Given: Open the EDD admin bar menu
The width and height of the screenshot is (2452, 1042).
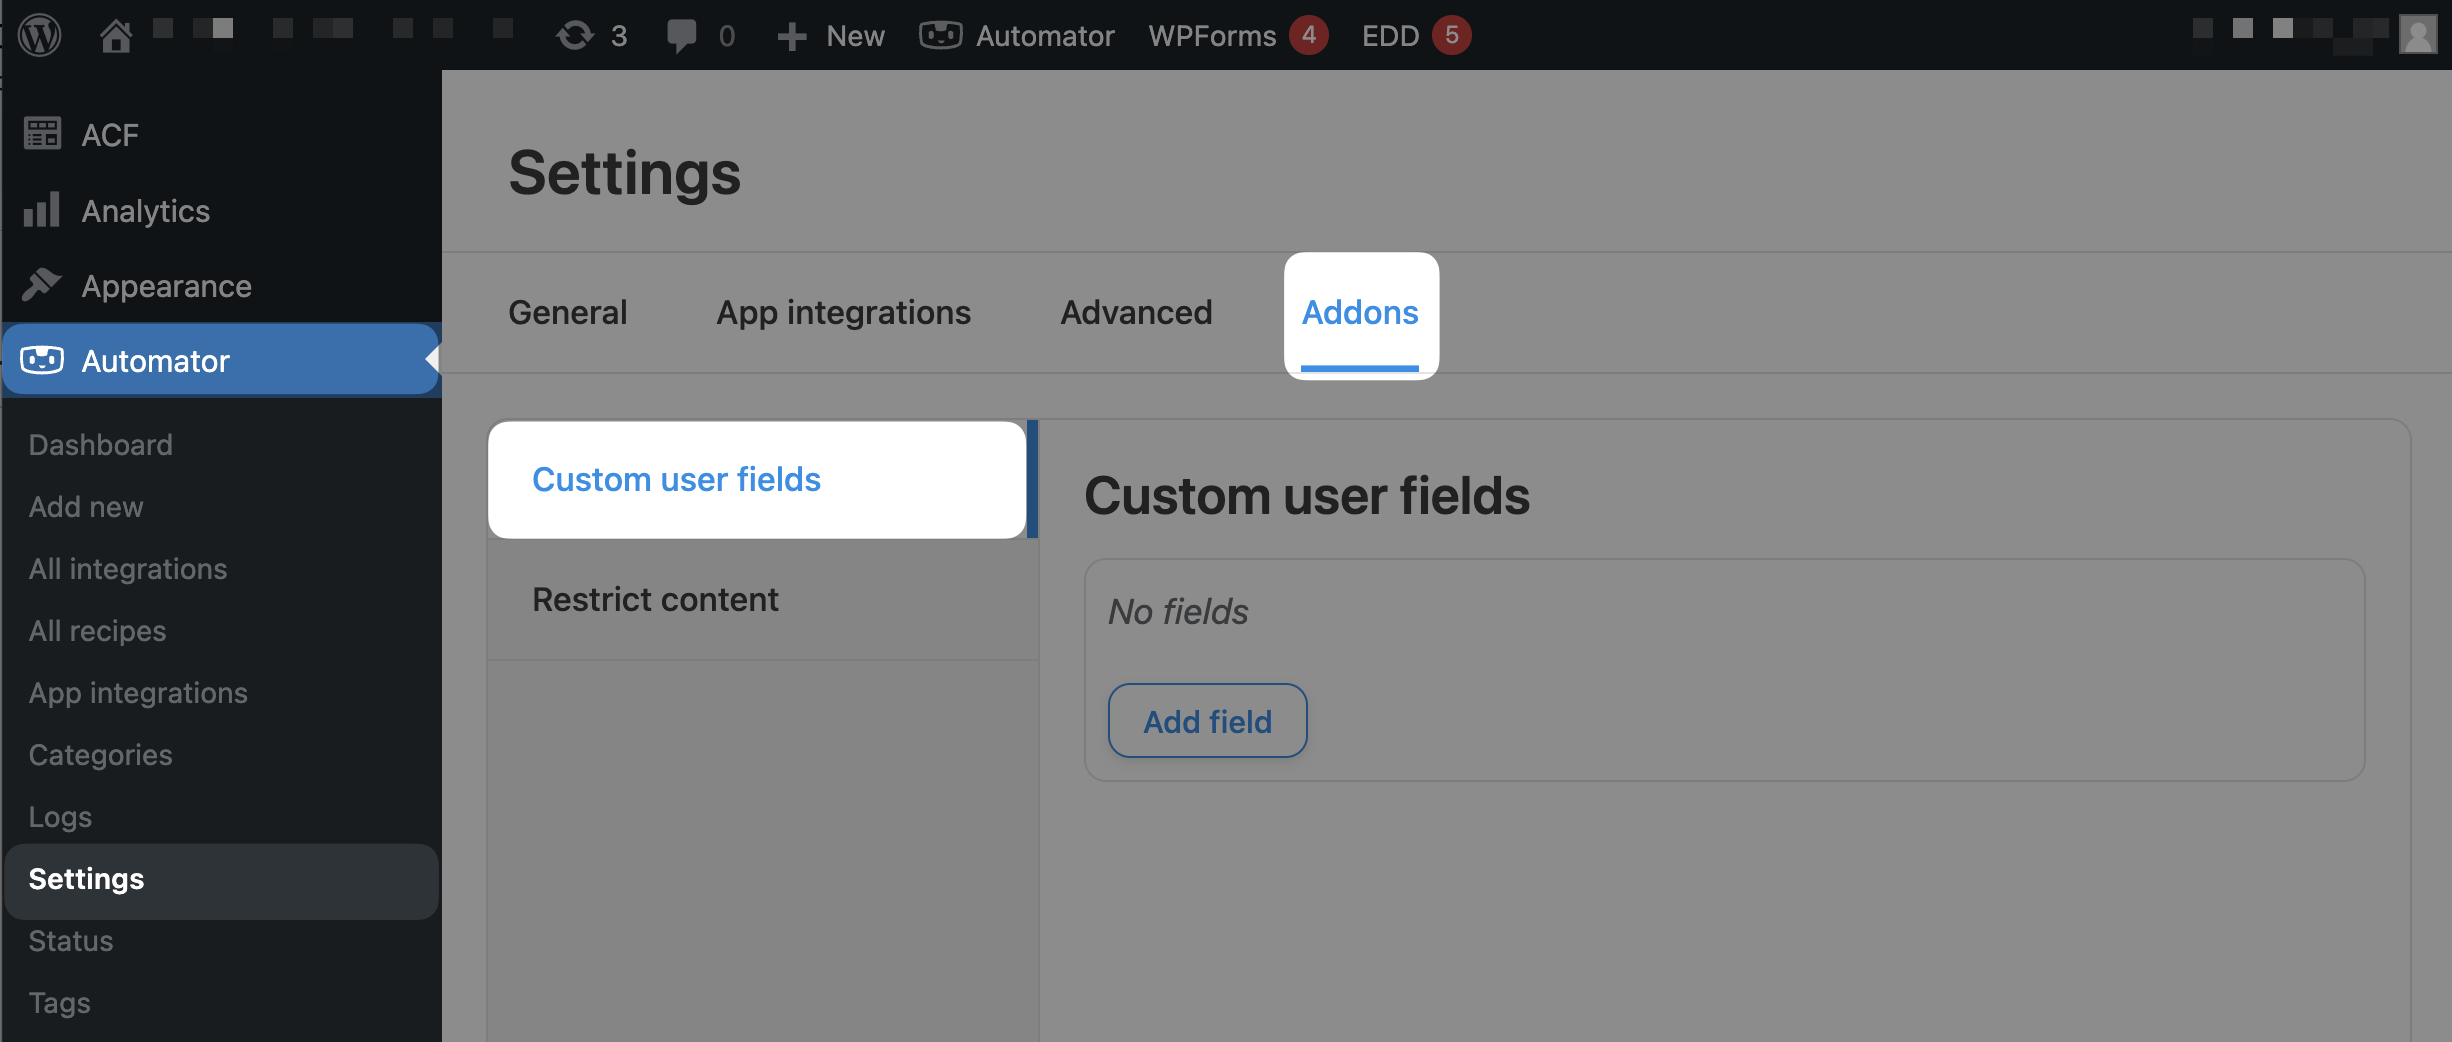Looking at the screenshot, I should click(x=1390, y=36).
